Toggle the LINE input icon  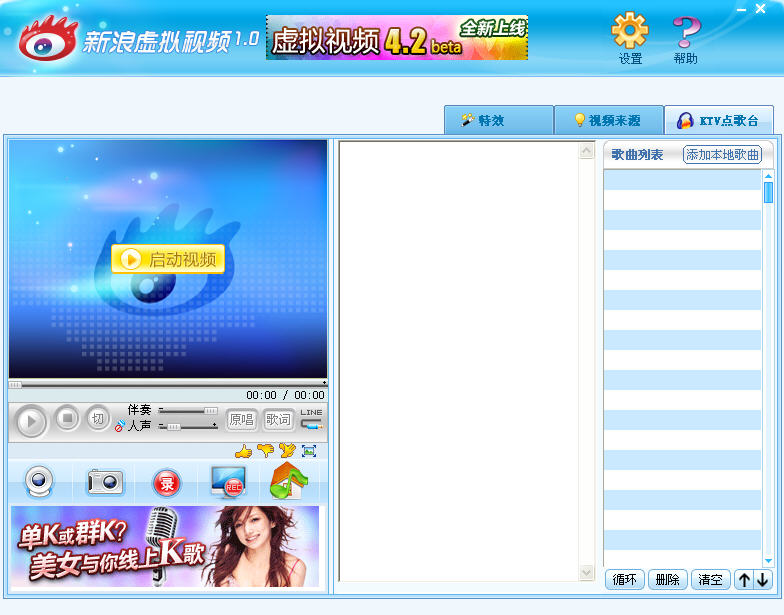coord(311,419)
